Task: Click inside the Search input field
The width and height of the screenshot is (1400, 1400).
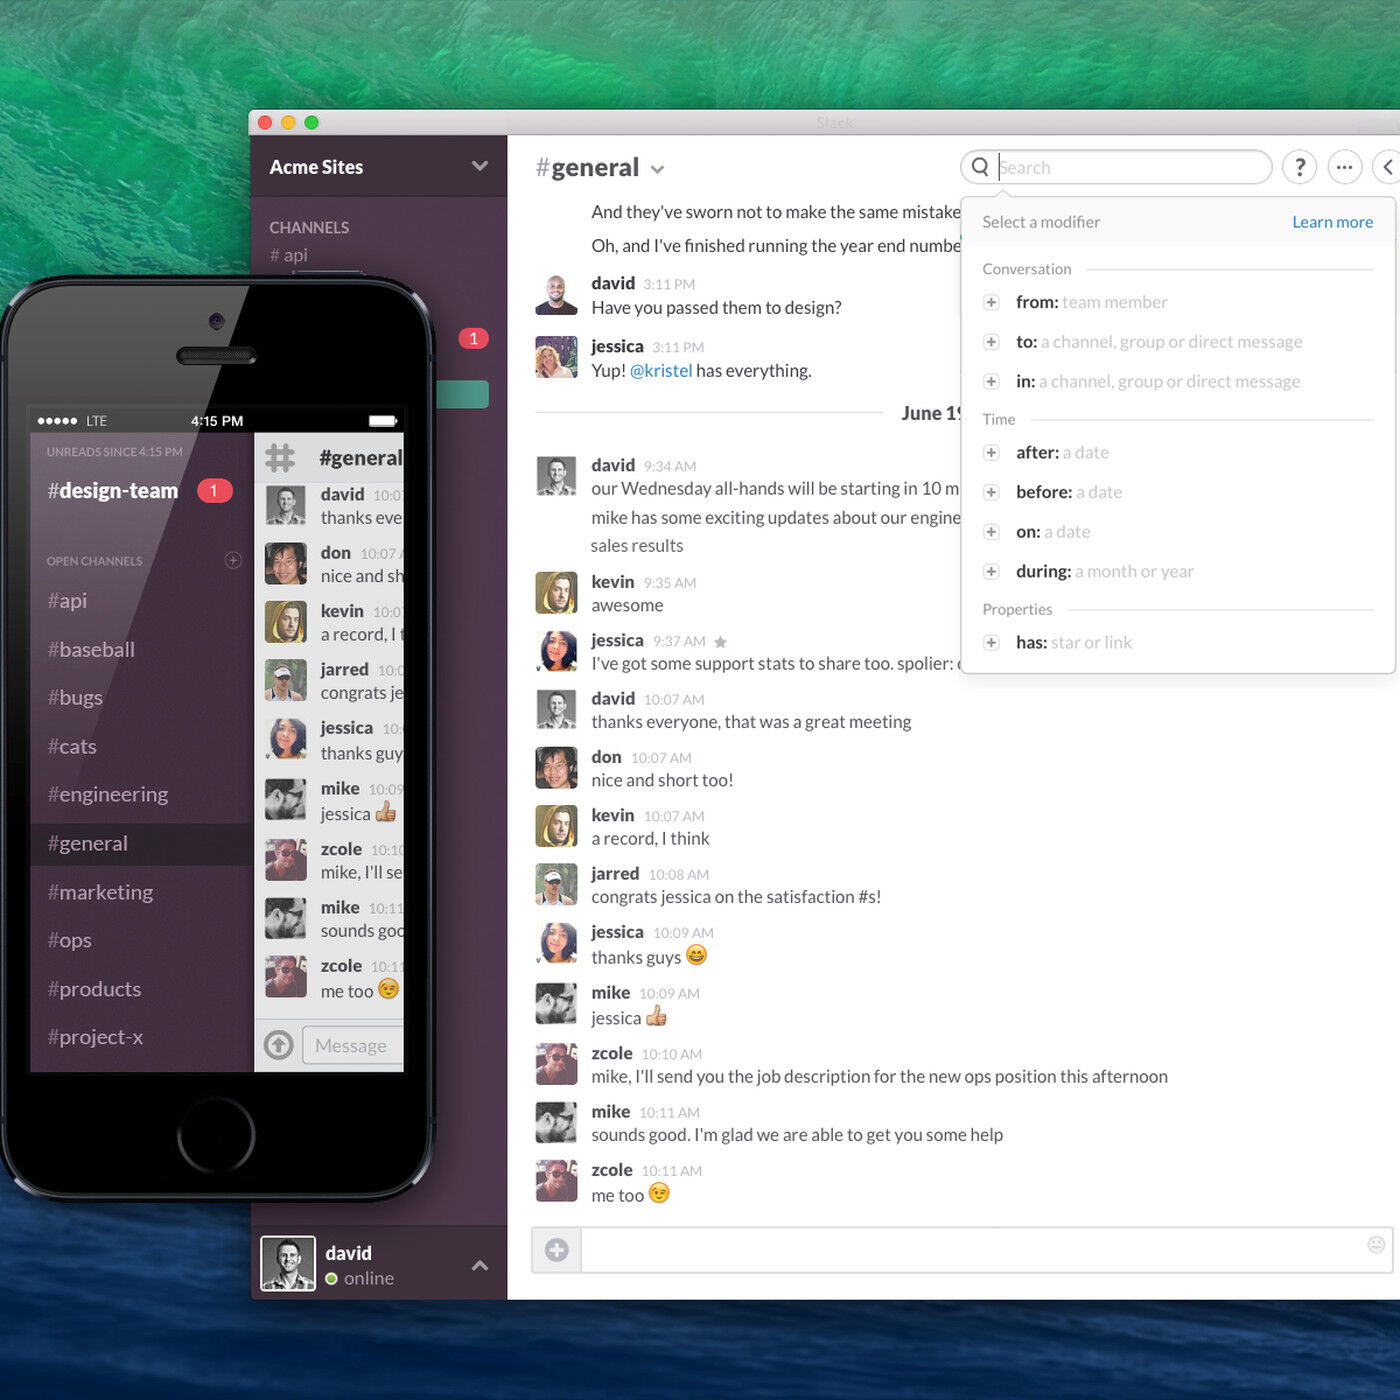Action: click(x=1100, y=167)
